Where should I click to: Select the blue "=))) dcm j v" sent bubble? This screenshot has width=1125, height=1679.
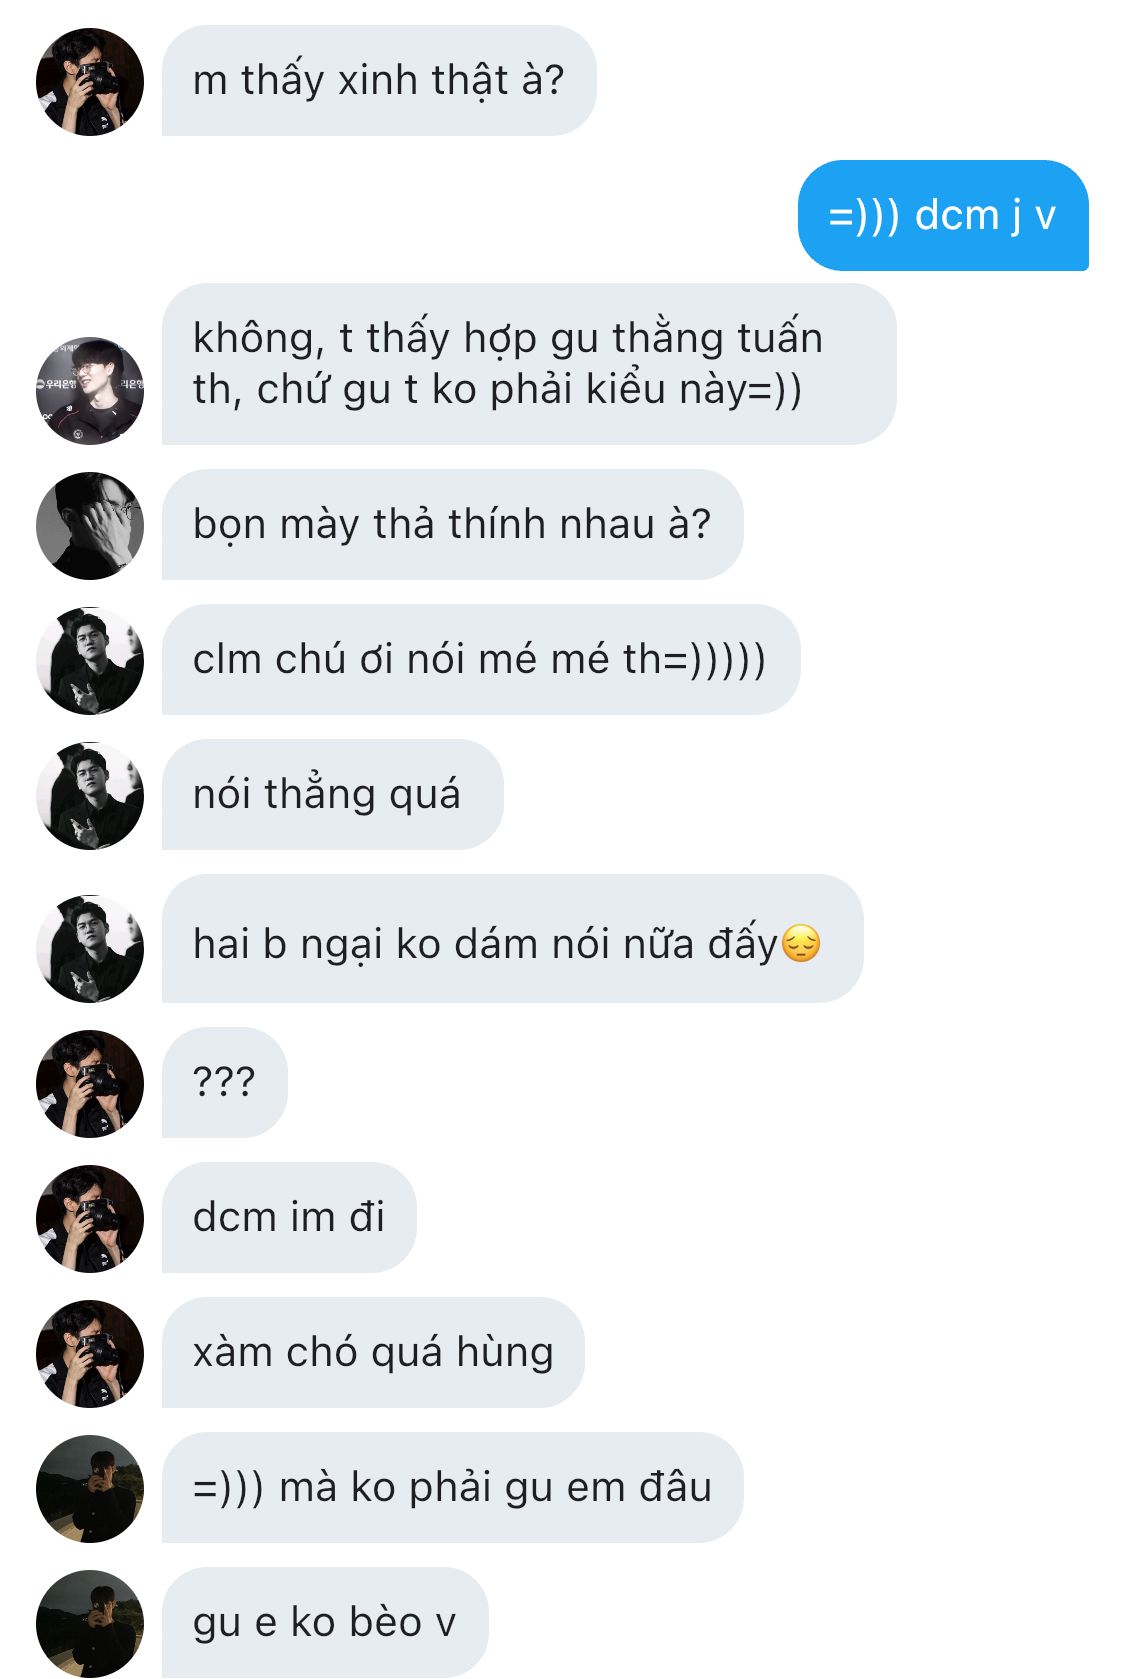pyautogui.click(x=943, y=215)
